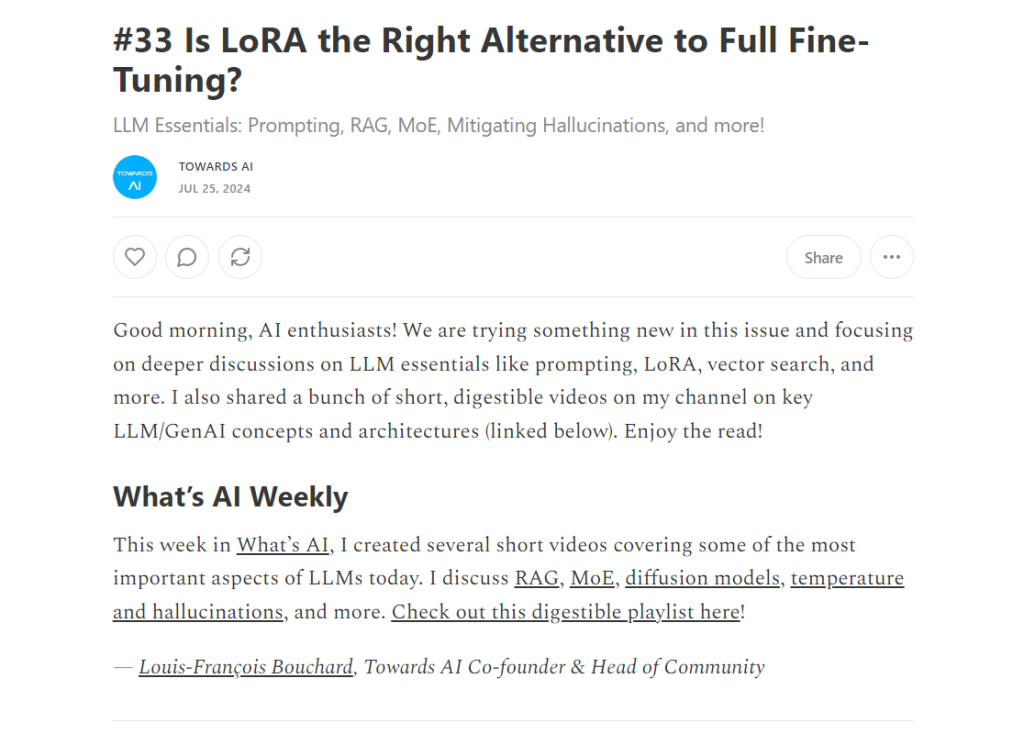Click "Towards AI Co-founder & Head of Community" text
The width and height of the screenshot is (1024, 734).
(564, 667)
